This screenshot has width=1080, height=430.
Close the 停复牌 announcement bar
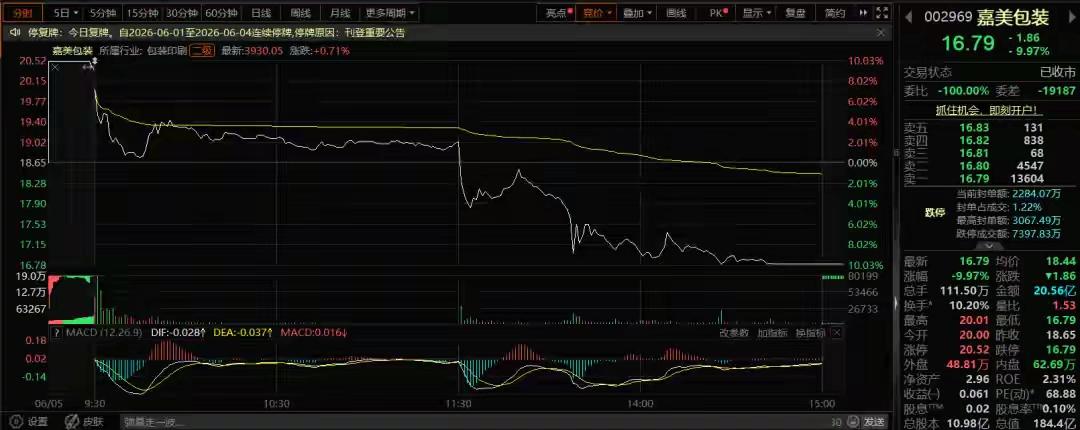point(881,32)
